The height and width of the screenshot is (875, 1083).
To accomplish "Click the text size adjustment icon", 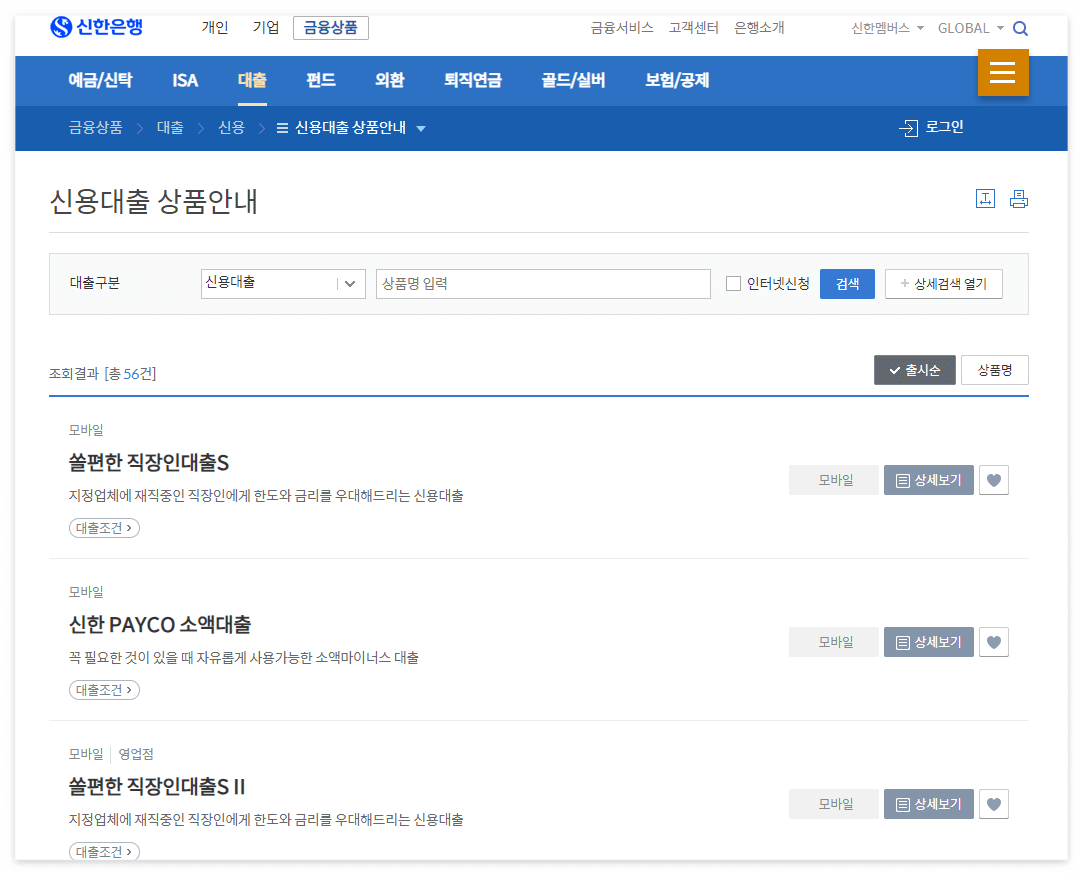I will point(985,199).
